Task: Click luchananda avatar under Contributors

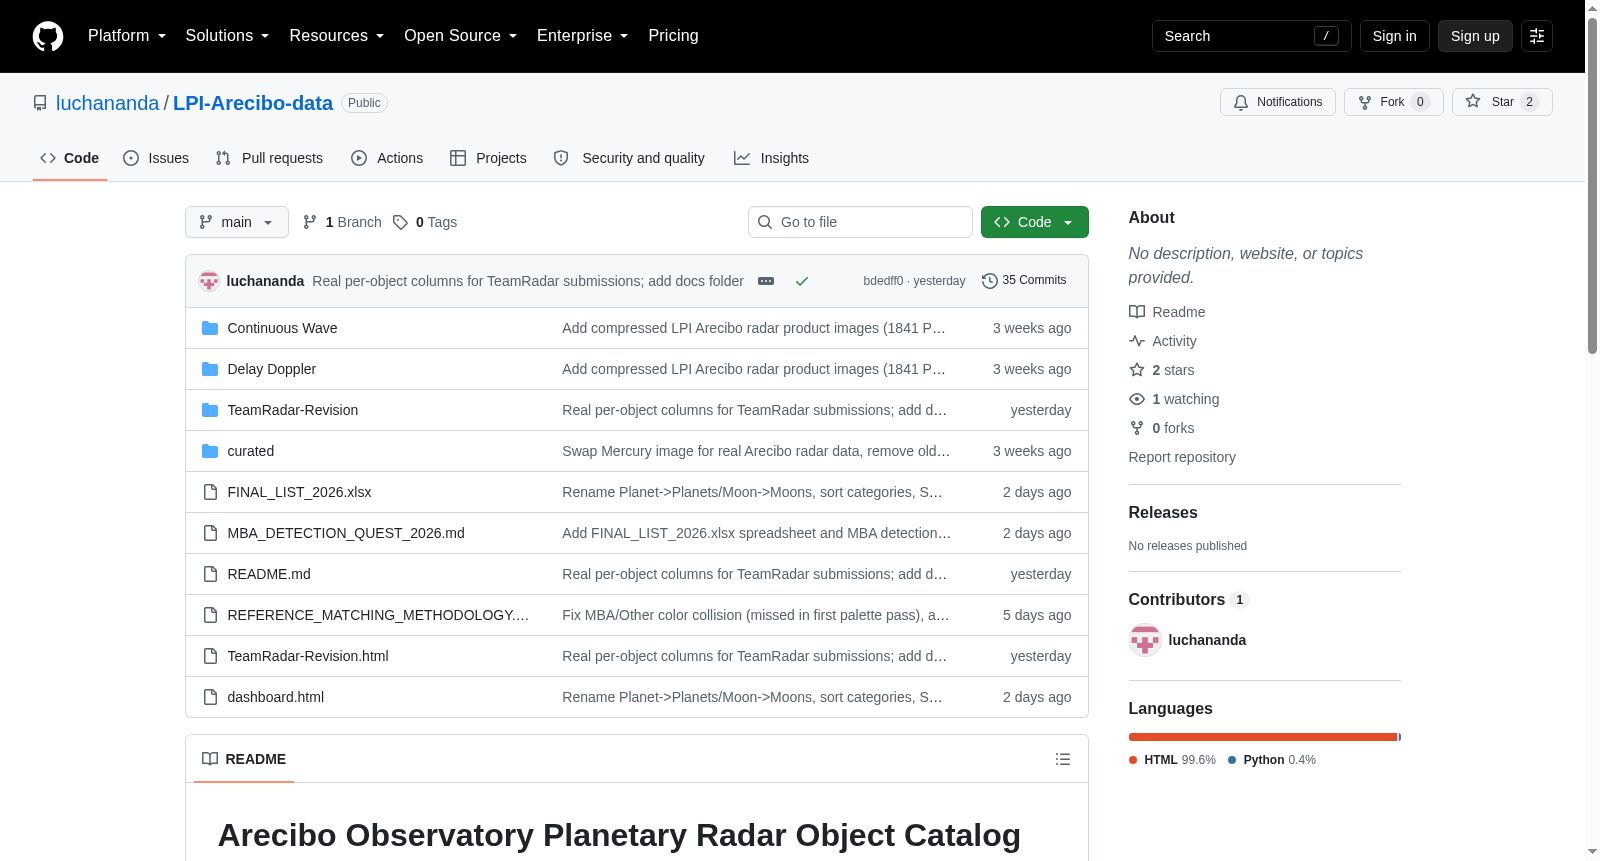Action: click(x=1145, y=640)
